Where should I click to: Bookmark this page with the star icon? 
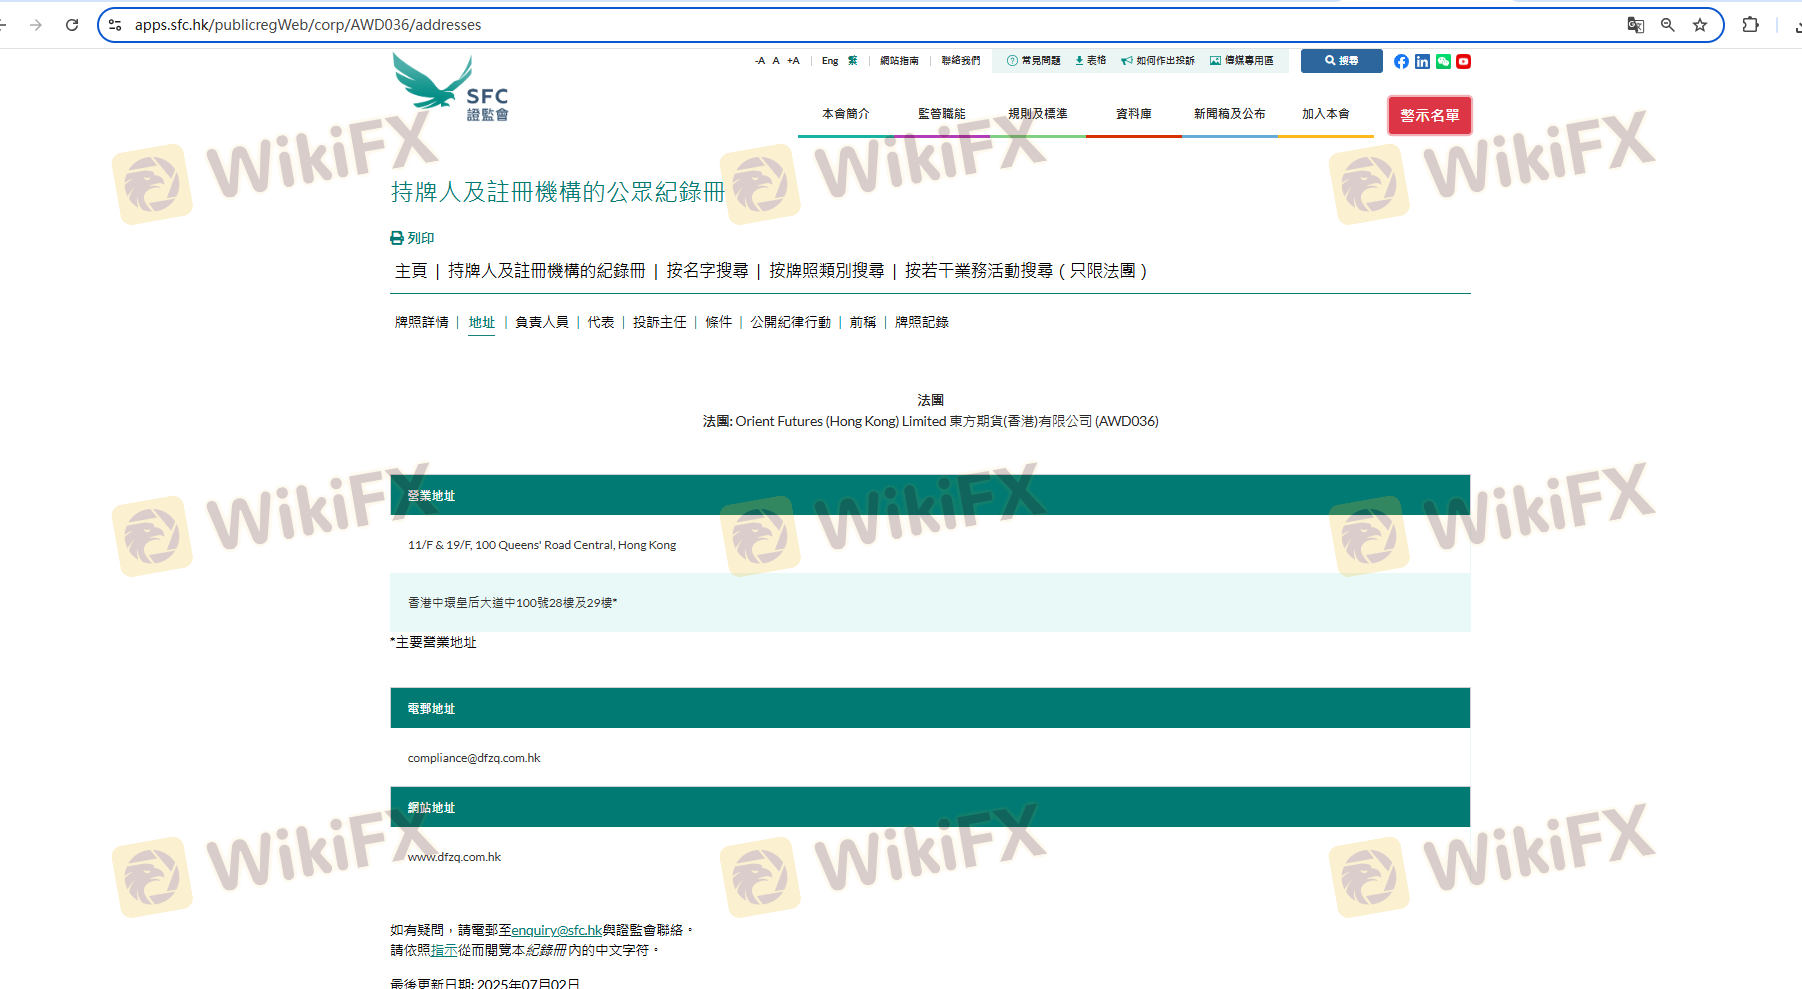pyautogui.click(x=1700, y=25)
